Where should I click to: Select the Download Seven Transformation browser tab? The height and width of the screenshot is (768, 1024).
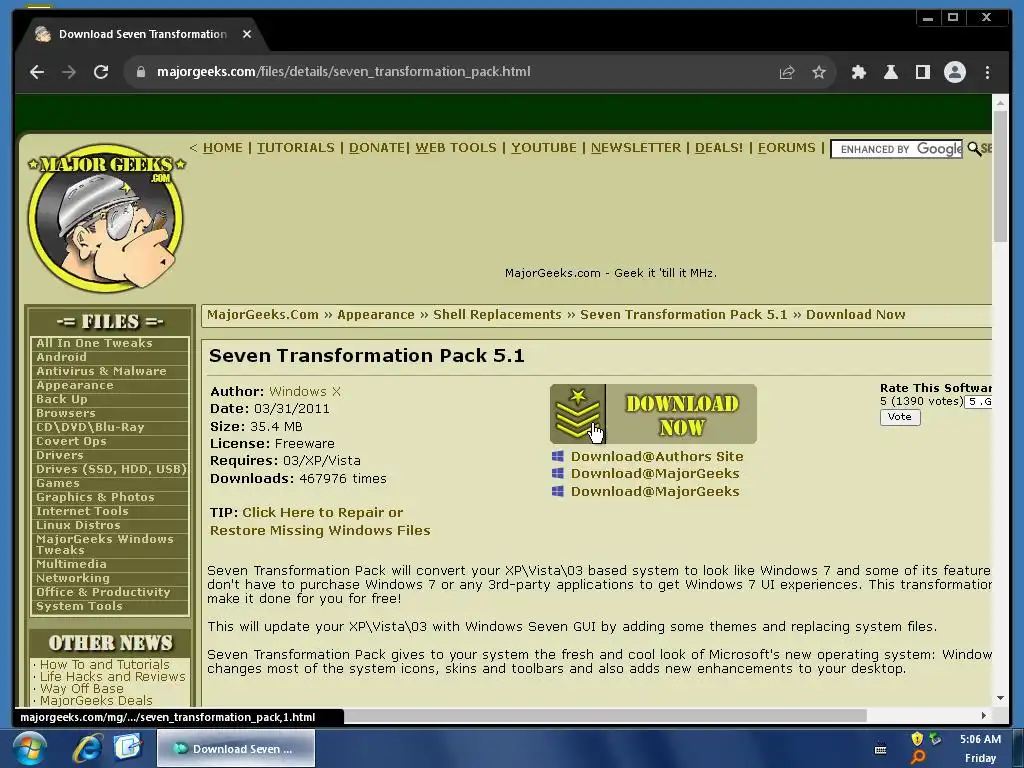point(142,34)
